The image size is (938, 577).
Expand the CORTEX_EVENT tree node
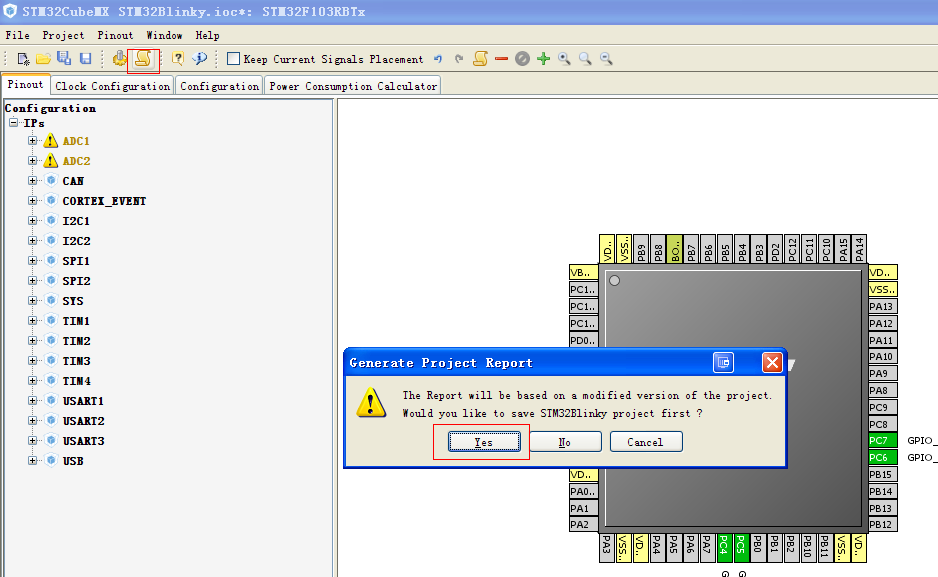(32, 201)
